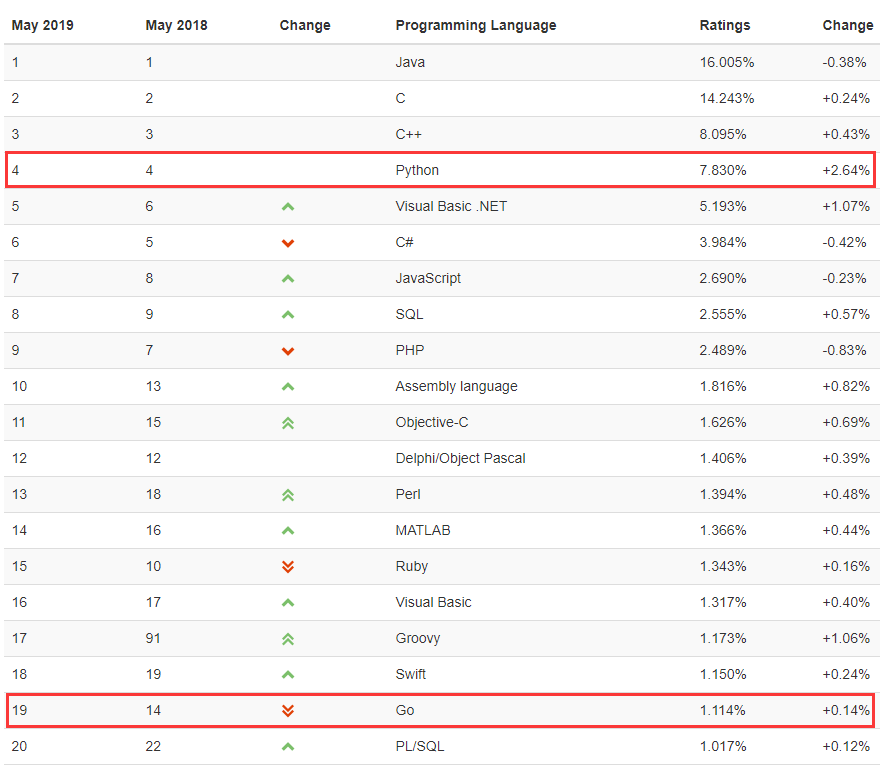880x777 pixels.
Task: Click the double up arrow in Objective-C row
Action: click(x=288, y=423)
